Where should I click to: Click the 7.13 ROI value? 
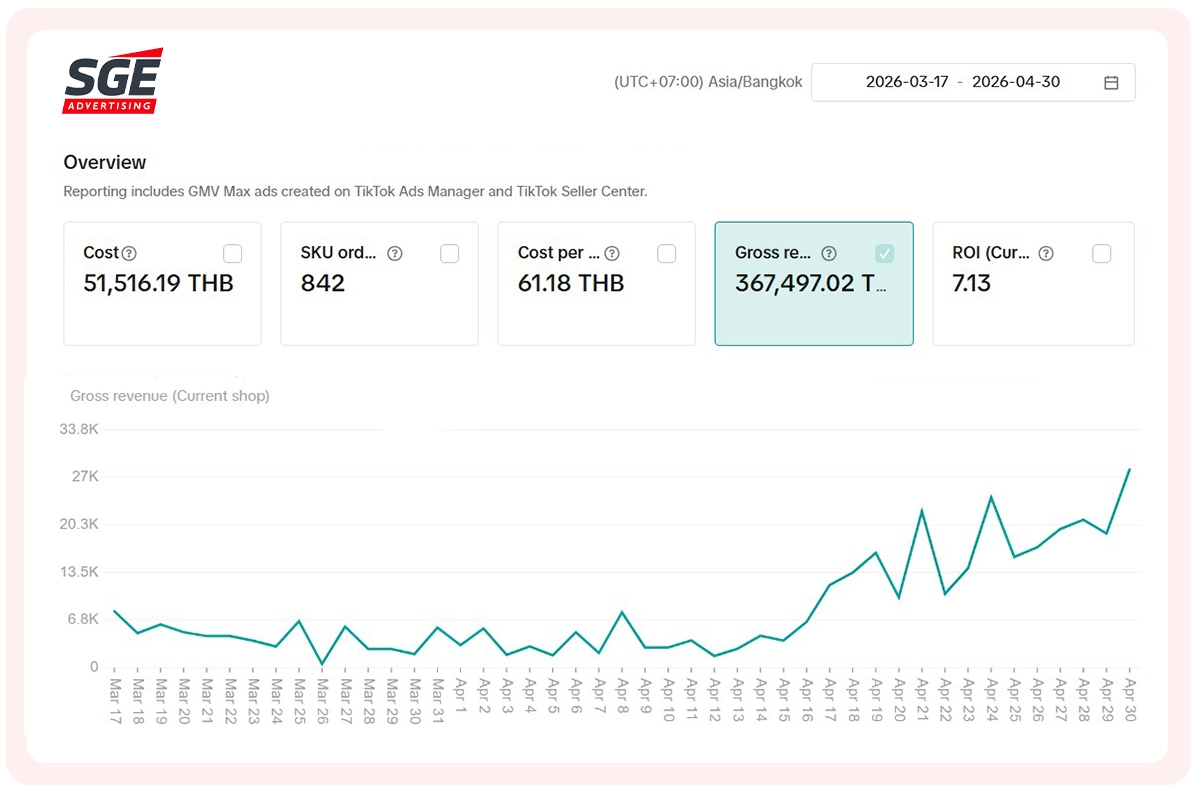tap(972, 284)
